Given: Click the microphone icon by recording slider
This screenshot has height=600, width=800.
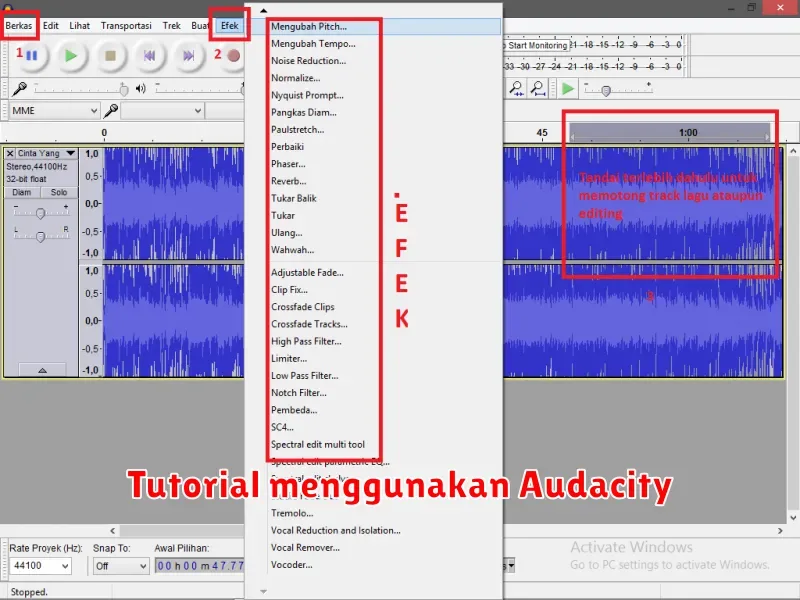Looking at the screenshot, I should tap(19, 89).
